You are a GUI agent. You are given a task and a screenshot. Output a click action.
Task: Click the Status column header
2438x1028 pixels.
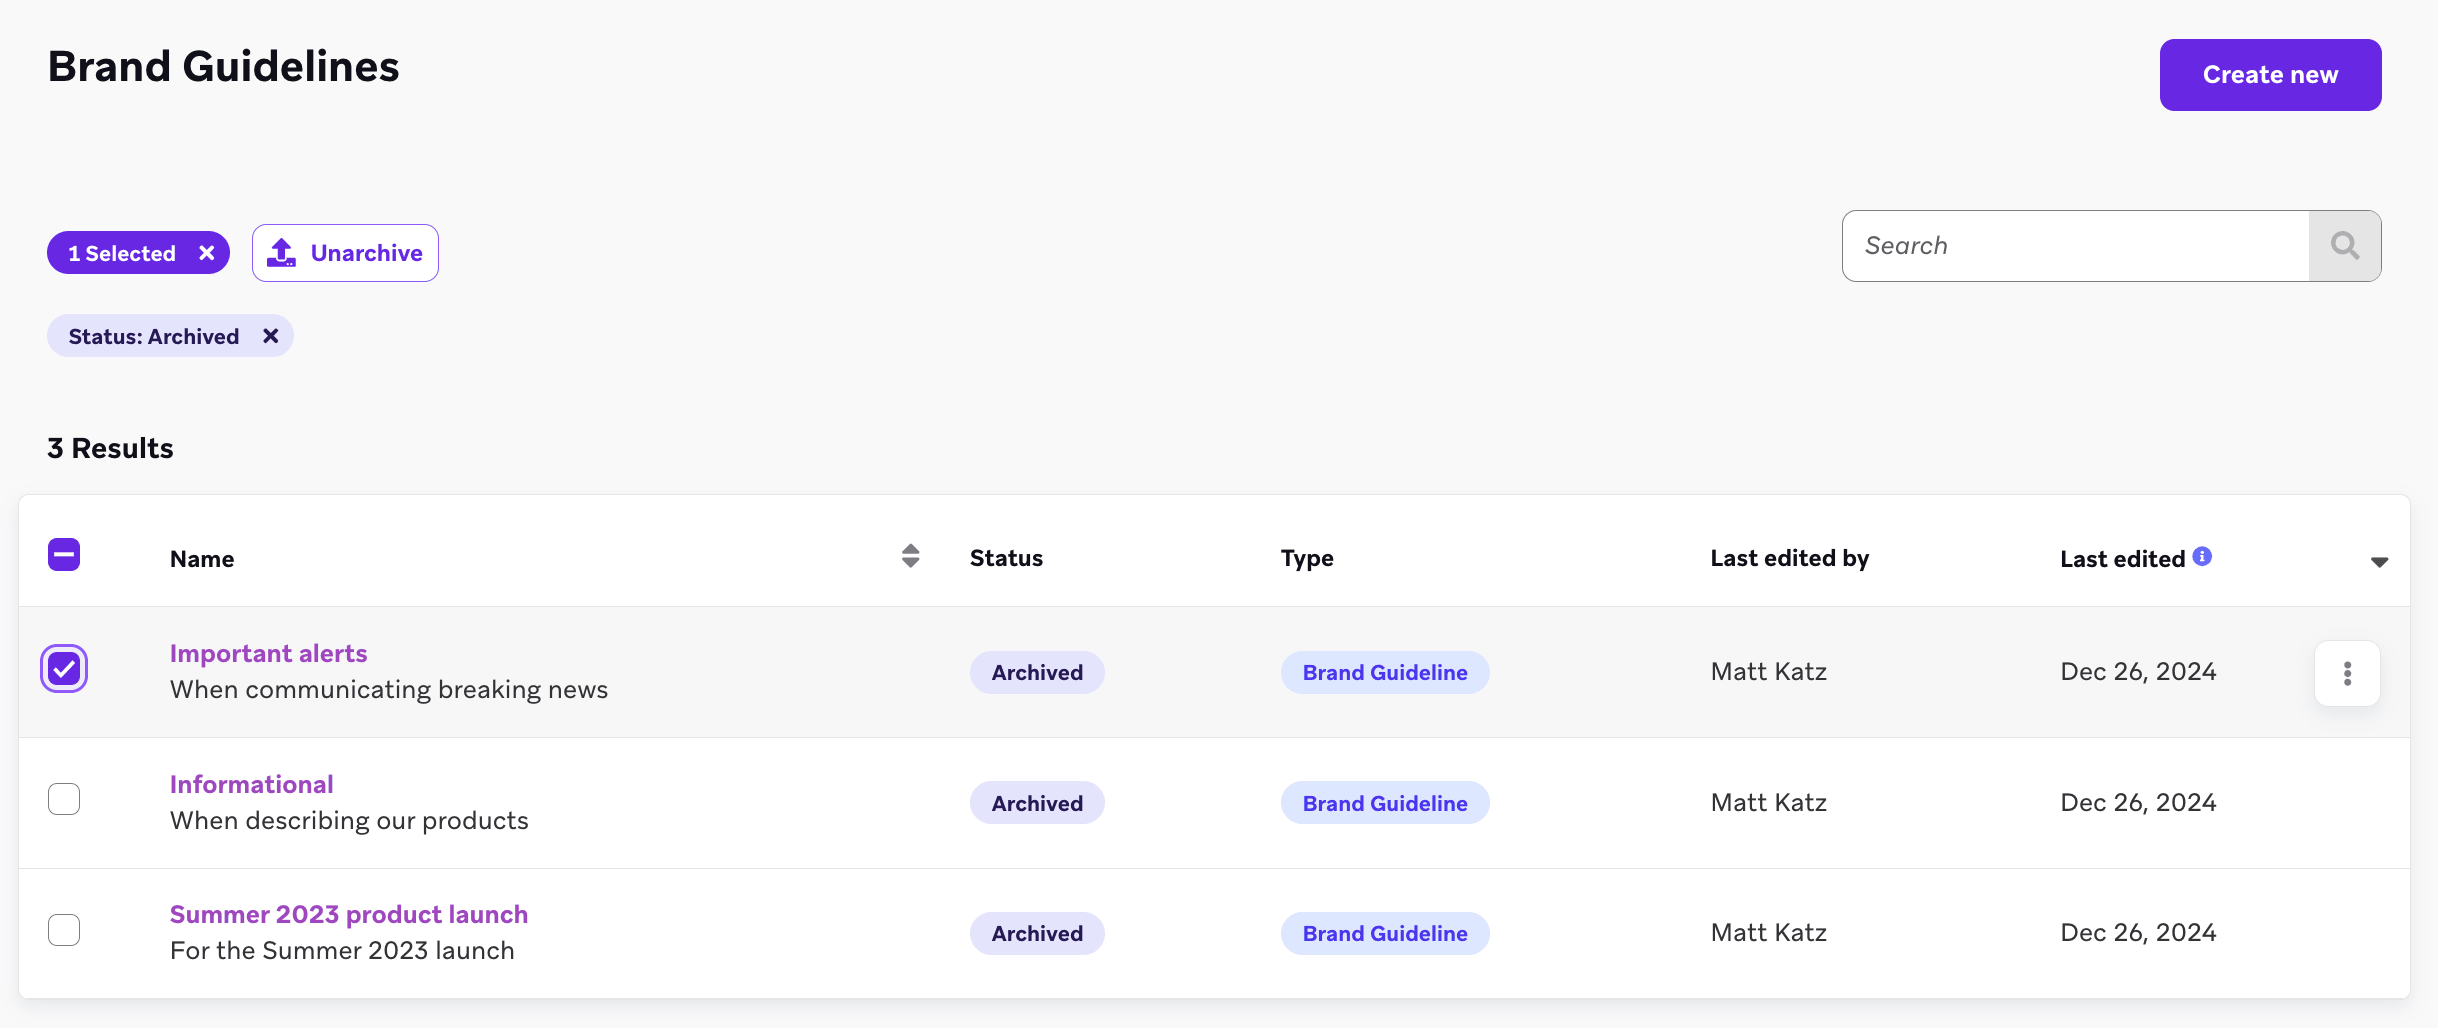pyautogui.click(x=1006, y=558)
